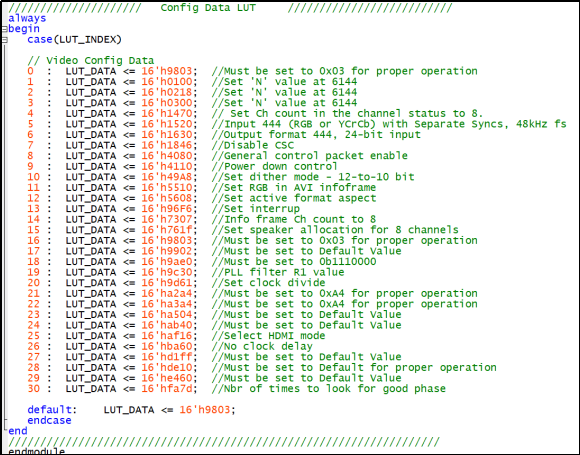
Task: Click the case(LUT_INDEX) statement
Action: point(74,40)
